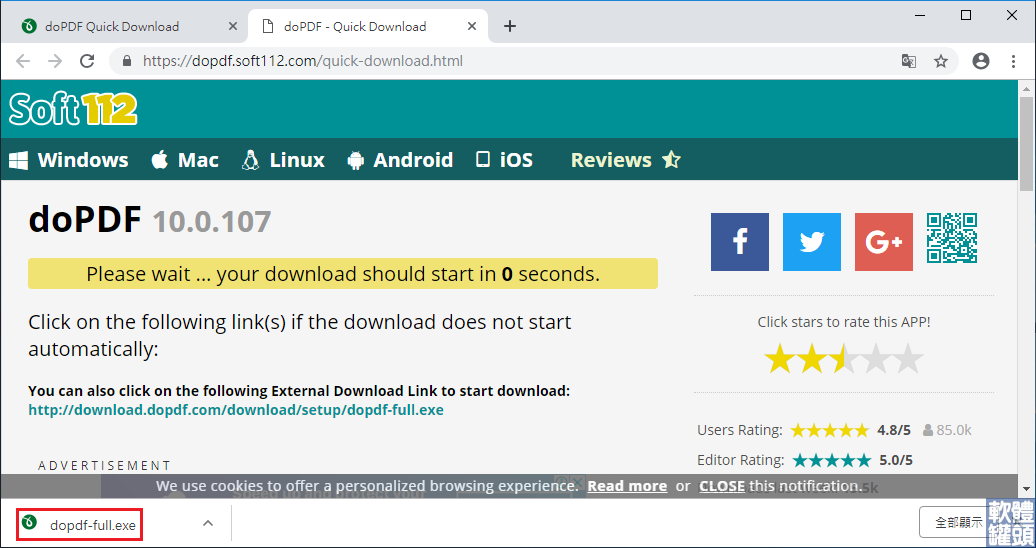Share on Facebook
The width and height of the screenshot is (1036, 548).
click(x=739, y=242)
